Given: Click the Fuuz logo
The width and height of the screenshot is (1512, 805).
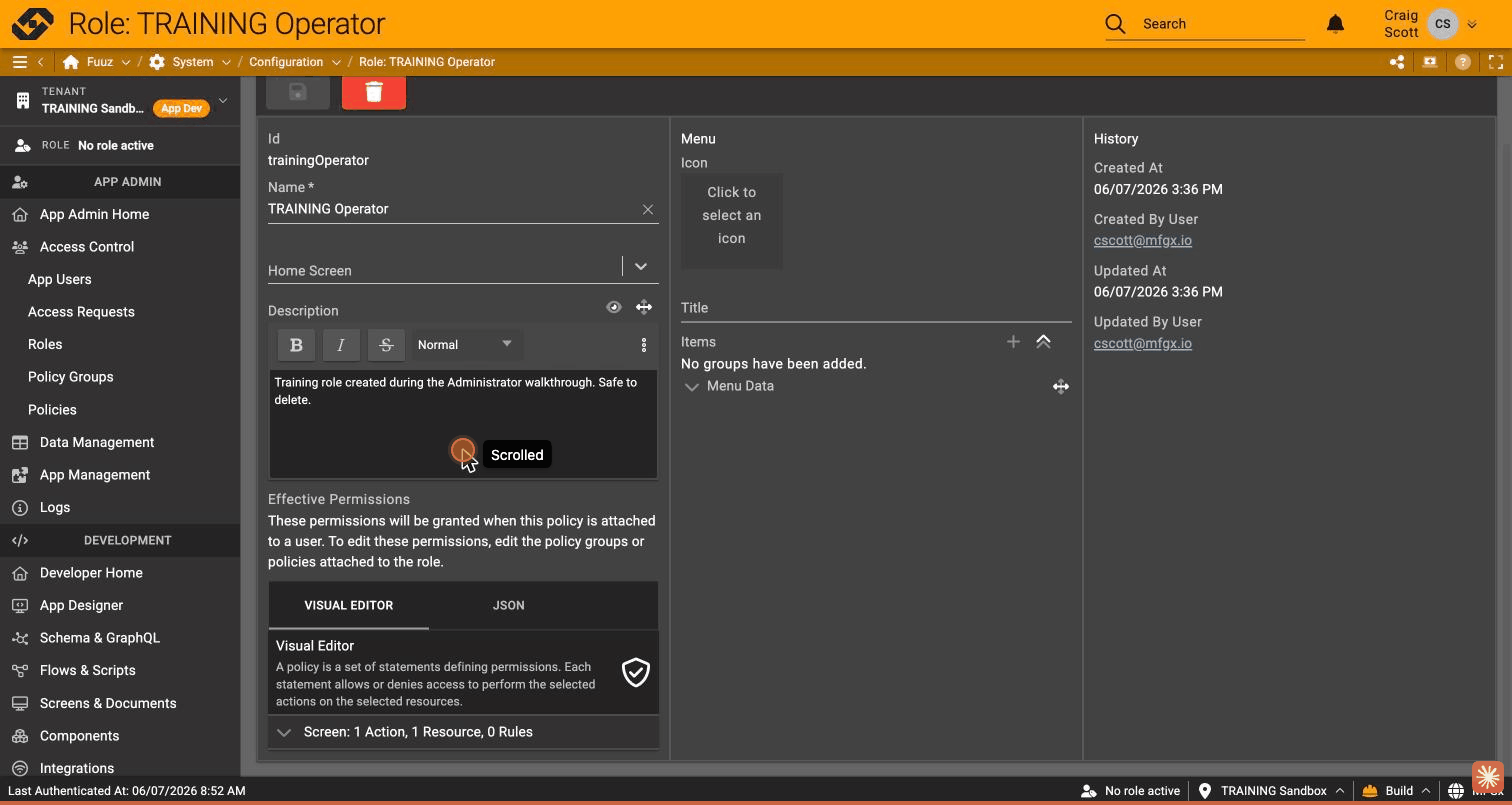Looking at the screenshot, I should point(32,24).
